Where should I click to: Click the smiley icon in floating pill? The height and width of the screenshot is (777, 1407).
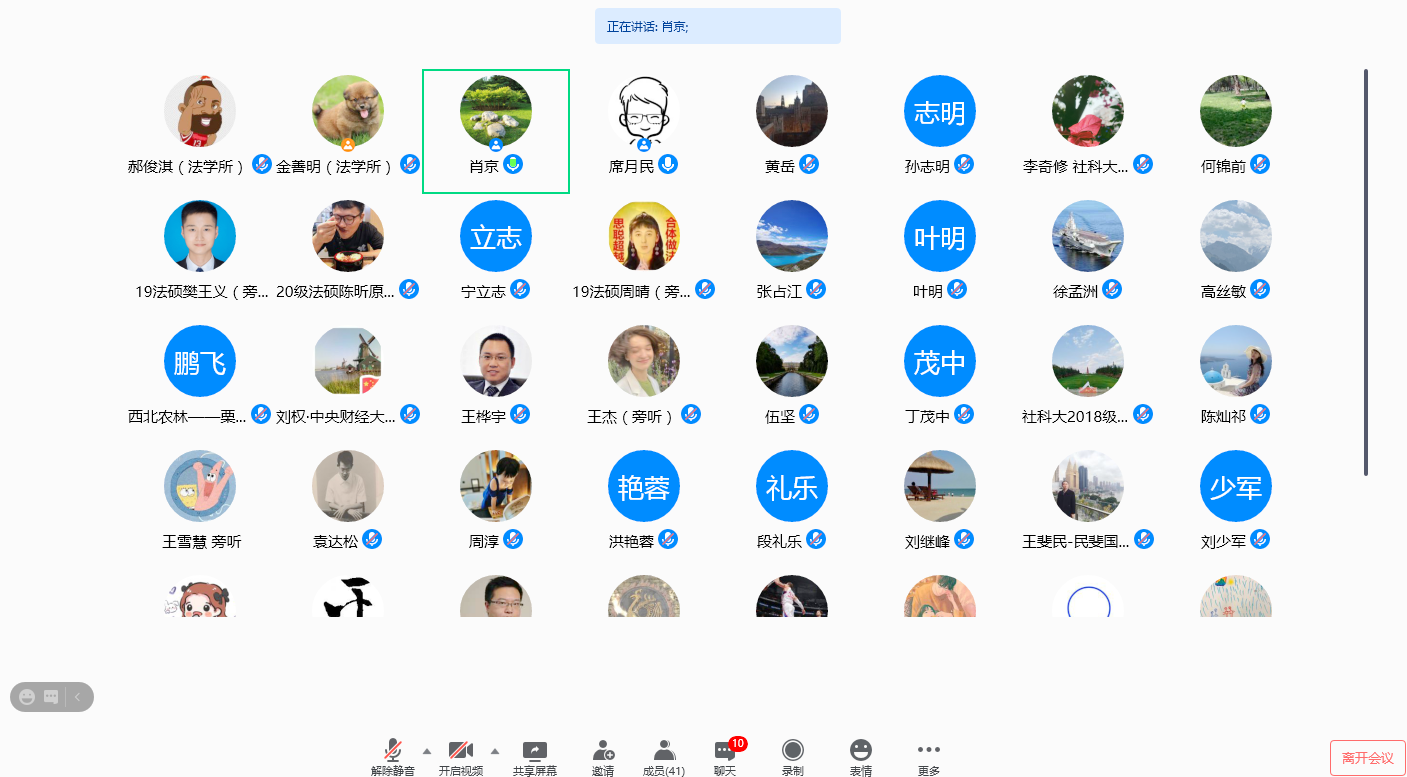click(27, 697)
